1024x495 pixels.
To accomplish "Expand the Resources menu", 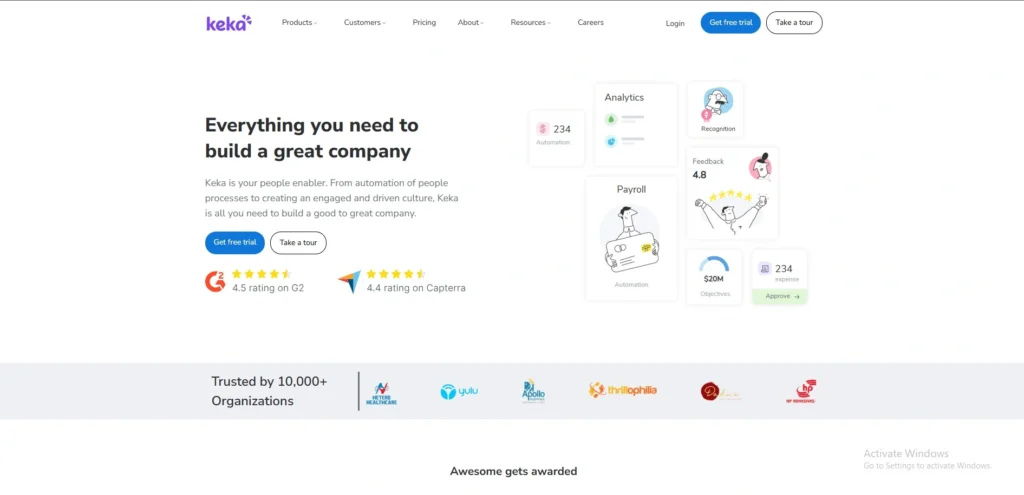I will coord(530,22).
